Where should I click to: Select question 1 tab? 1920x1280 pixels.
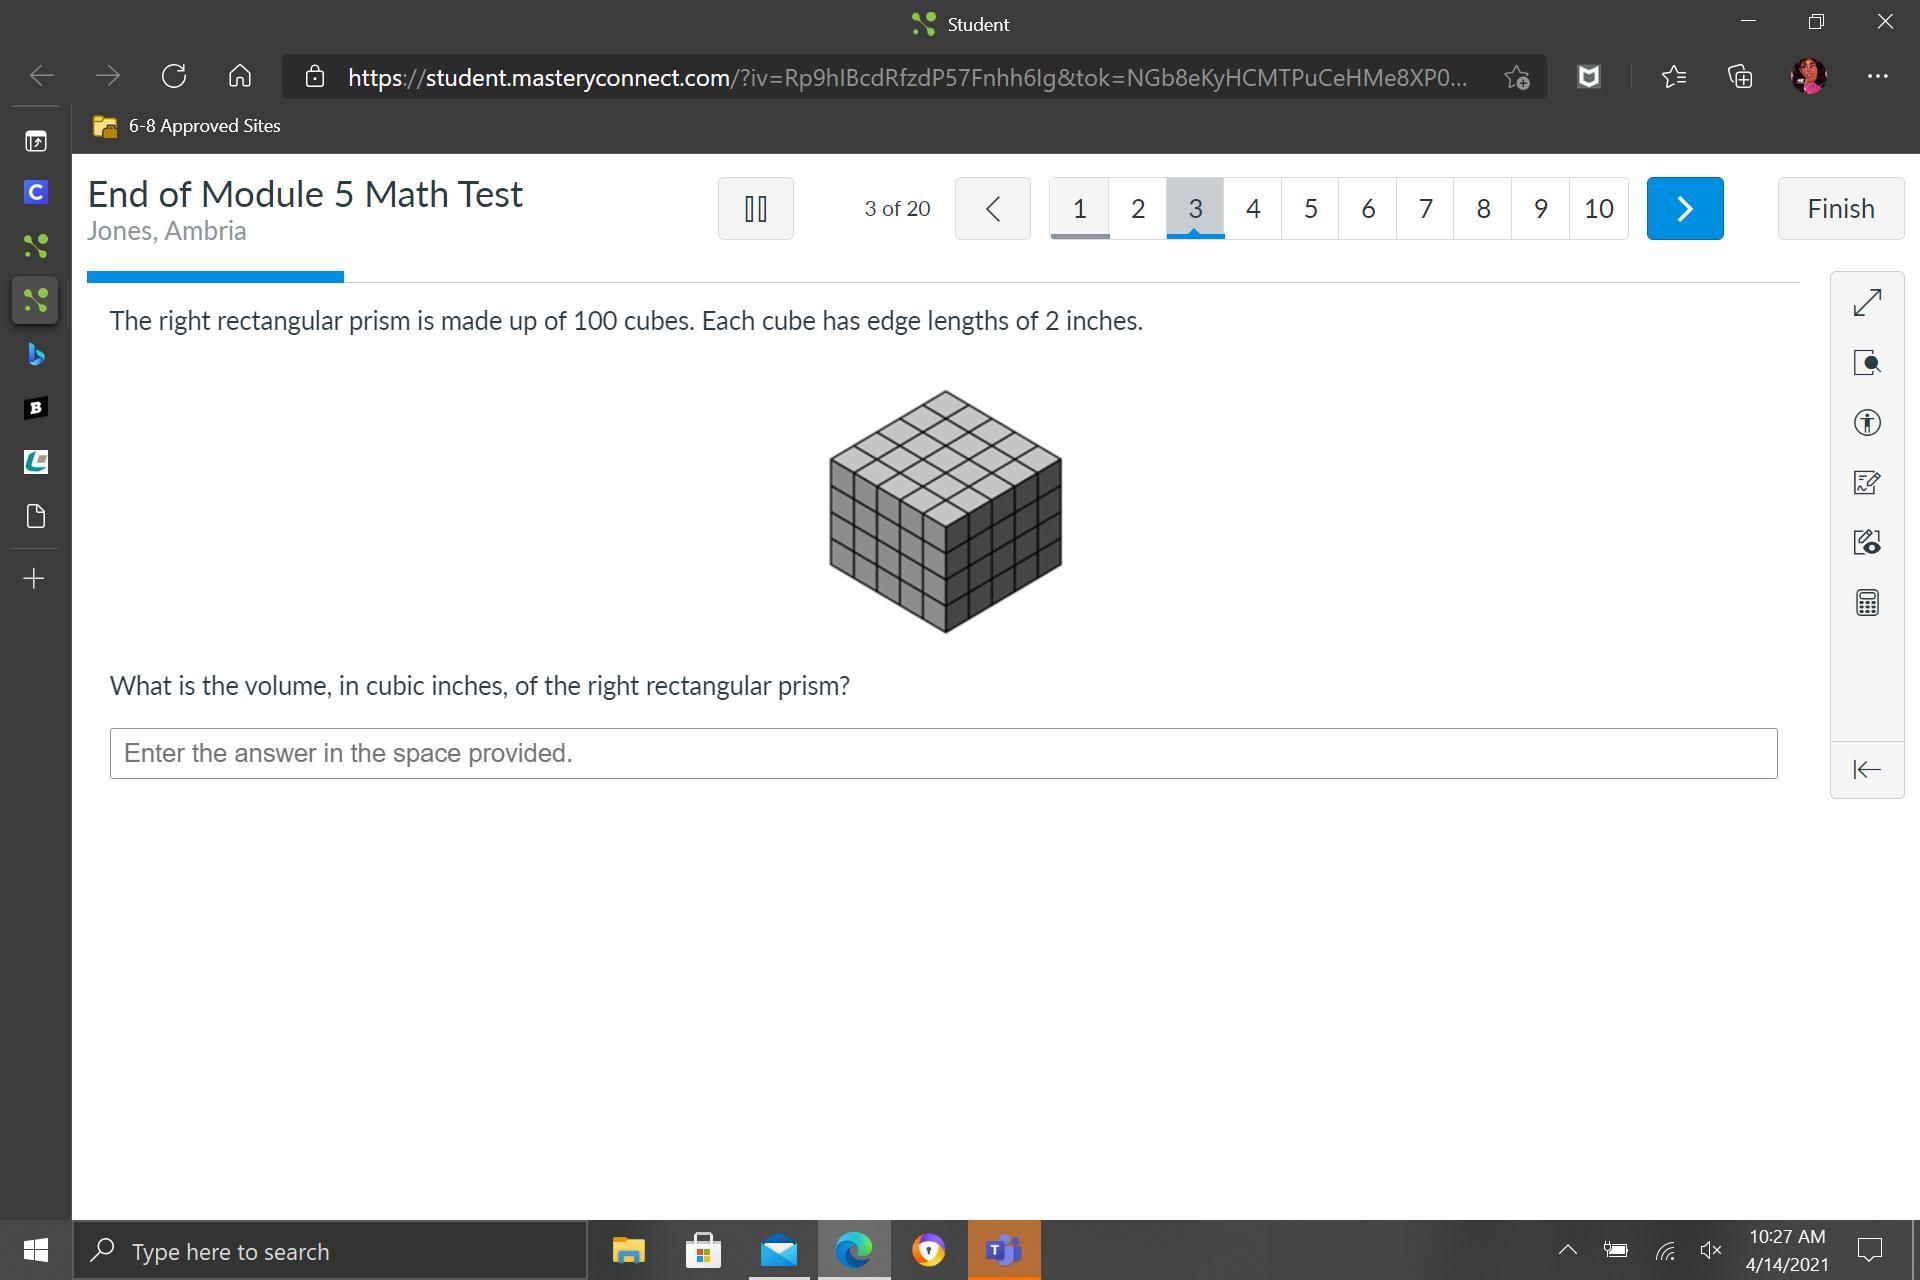point(1079,209)
